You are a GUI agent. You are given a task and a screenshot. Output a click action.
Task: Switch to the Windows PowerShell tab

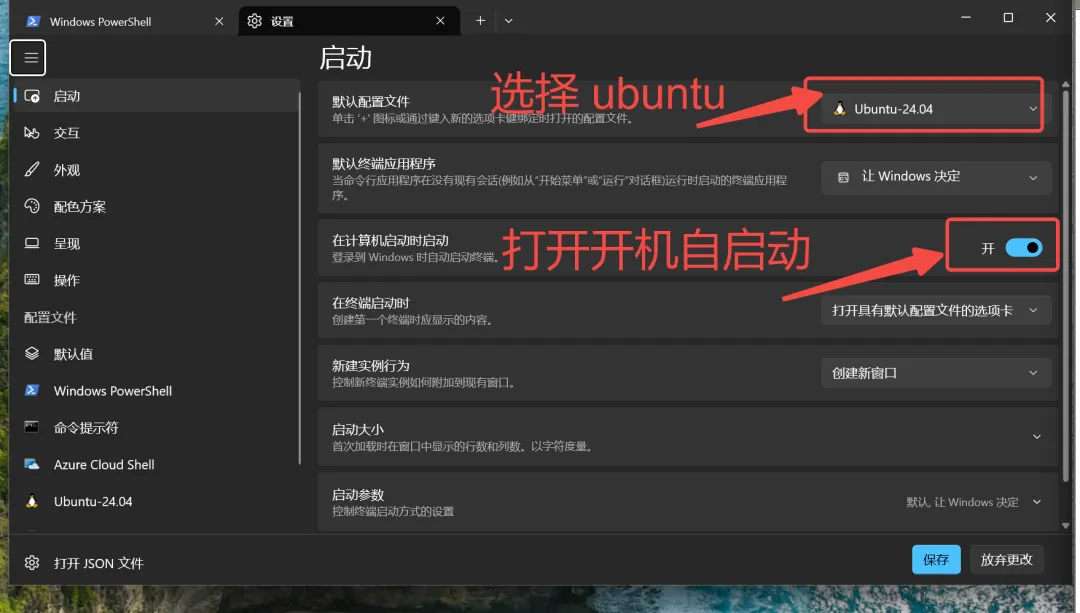coord(123,21)
